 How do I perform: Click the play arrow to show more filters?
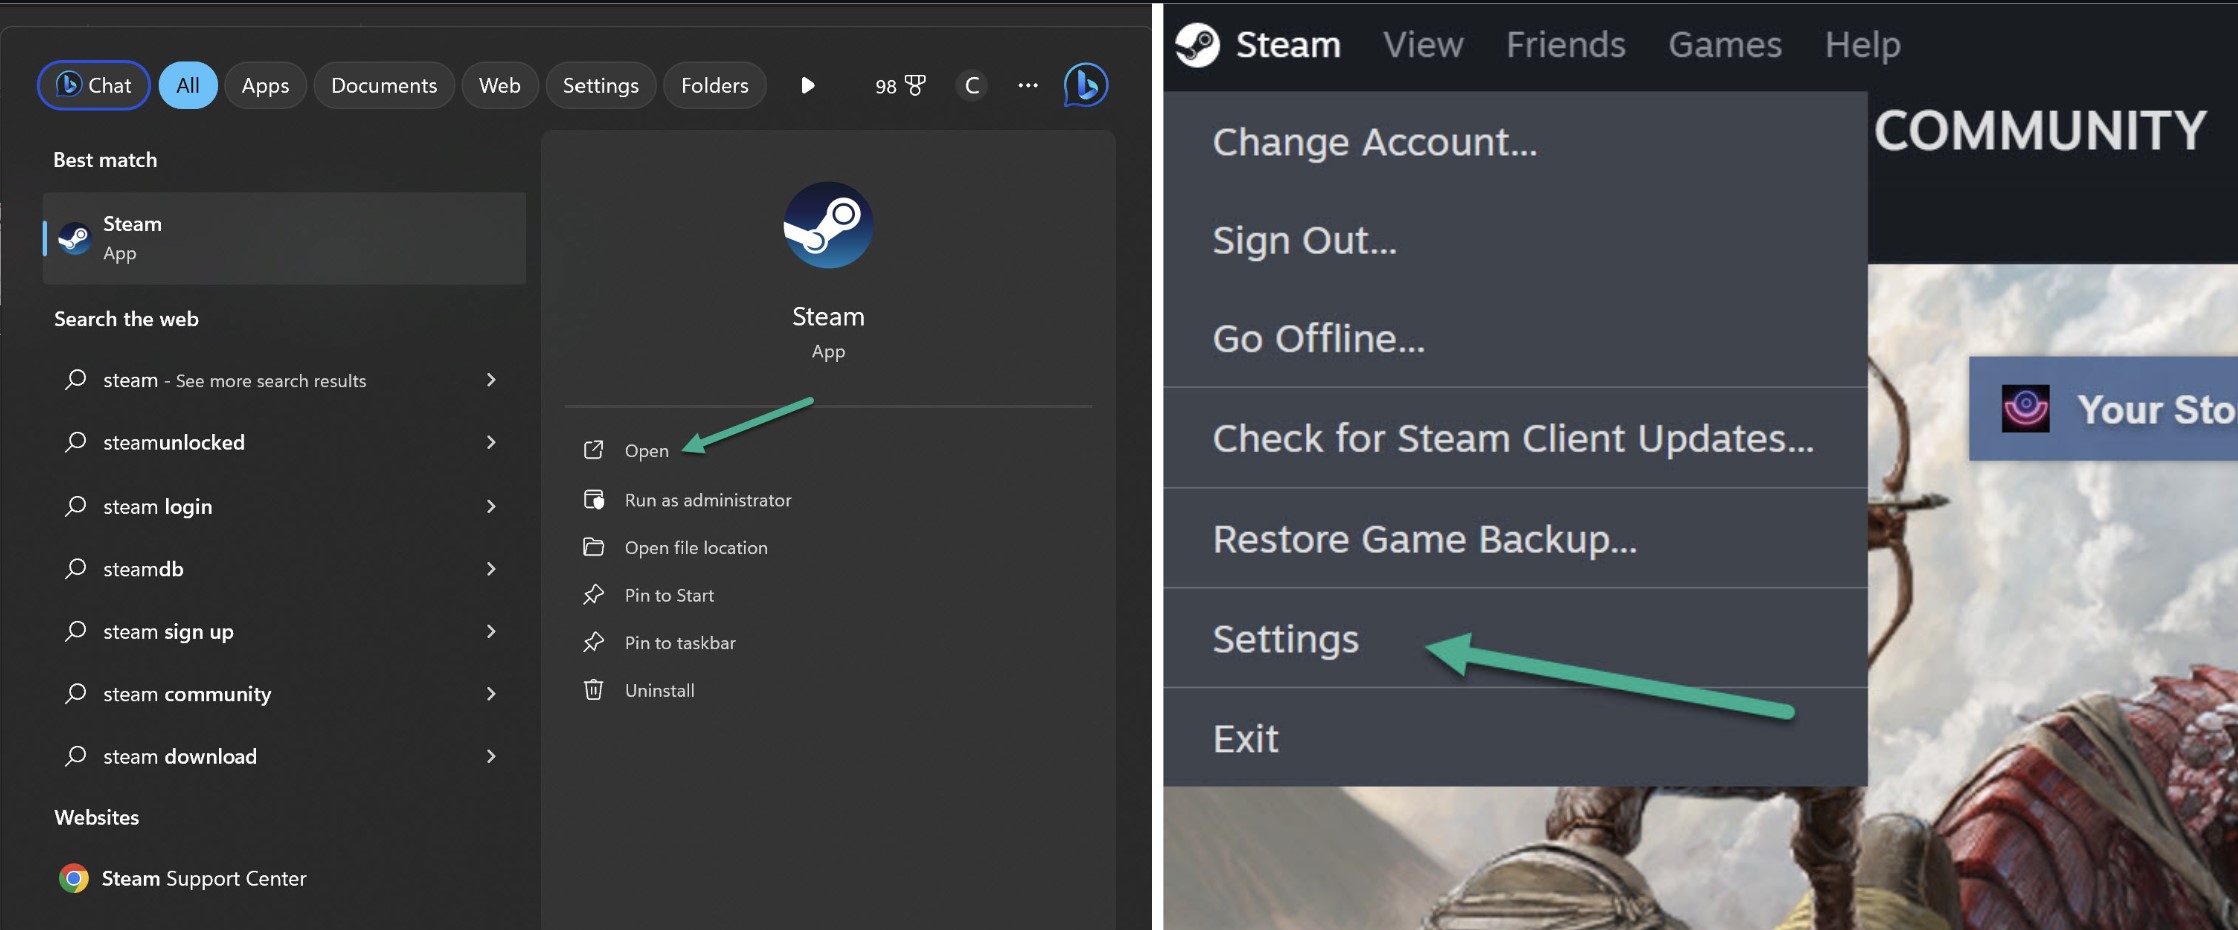pyautogui.click(x=808, y=86)
